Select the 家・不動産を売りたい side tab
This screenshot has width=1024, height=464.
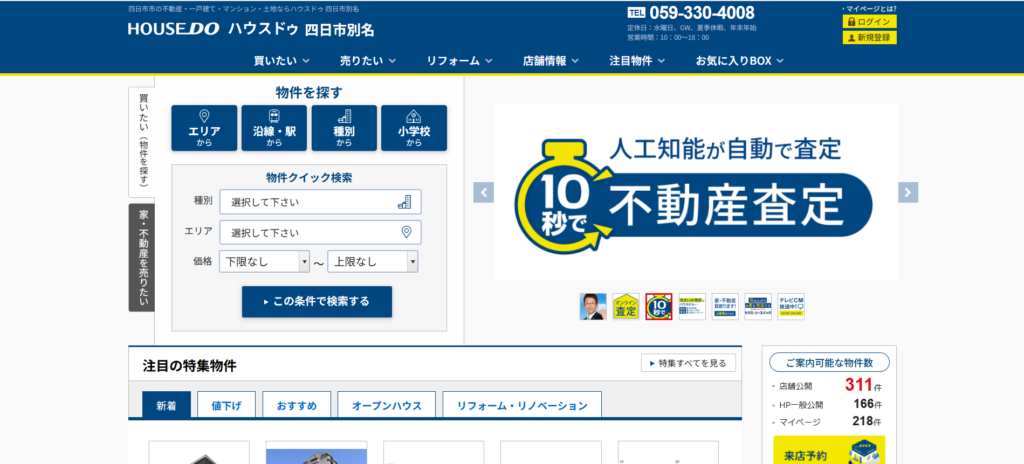tap(142, 257)
